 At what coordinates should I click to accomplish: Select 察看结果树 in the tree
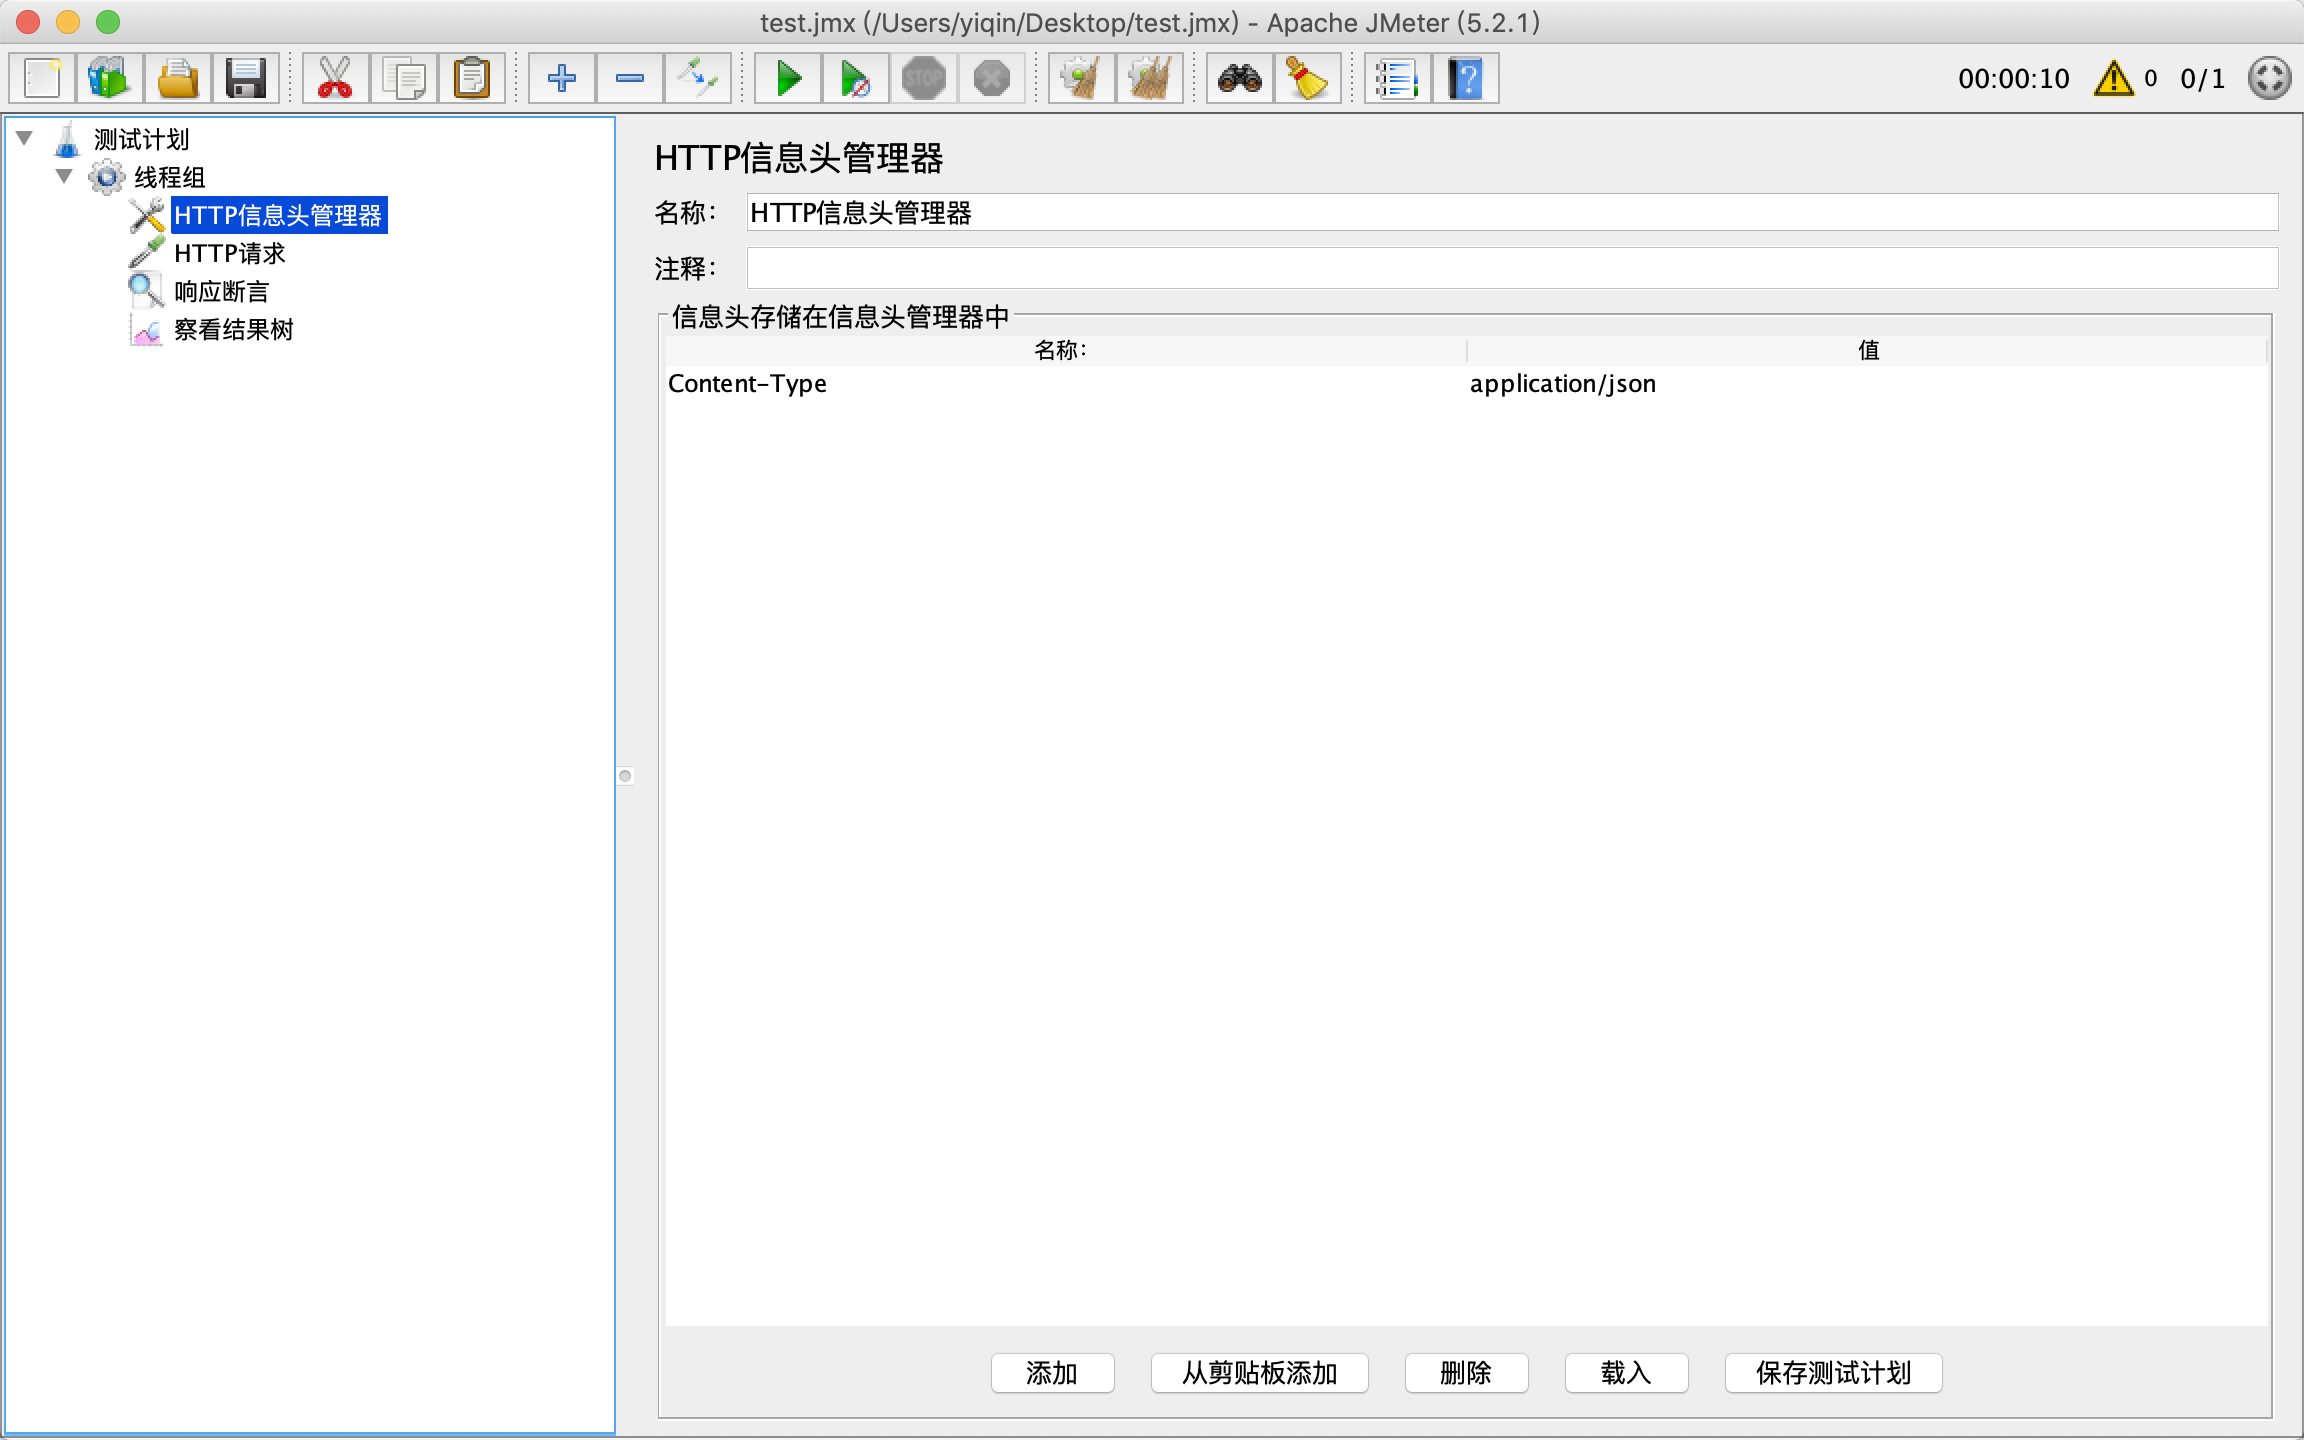[233, 329]
